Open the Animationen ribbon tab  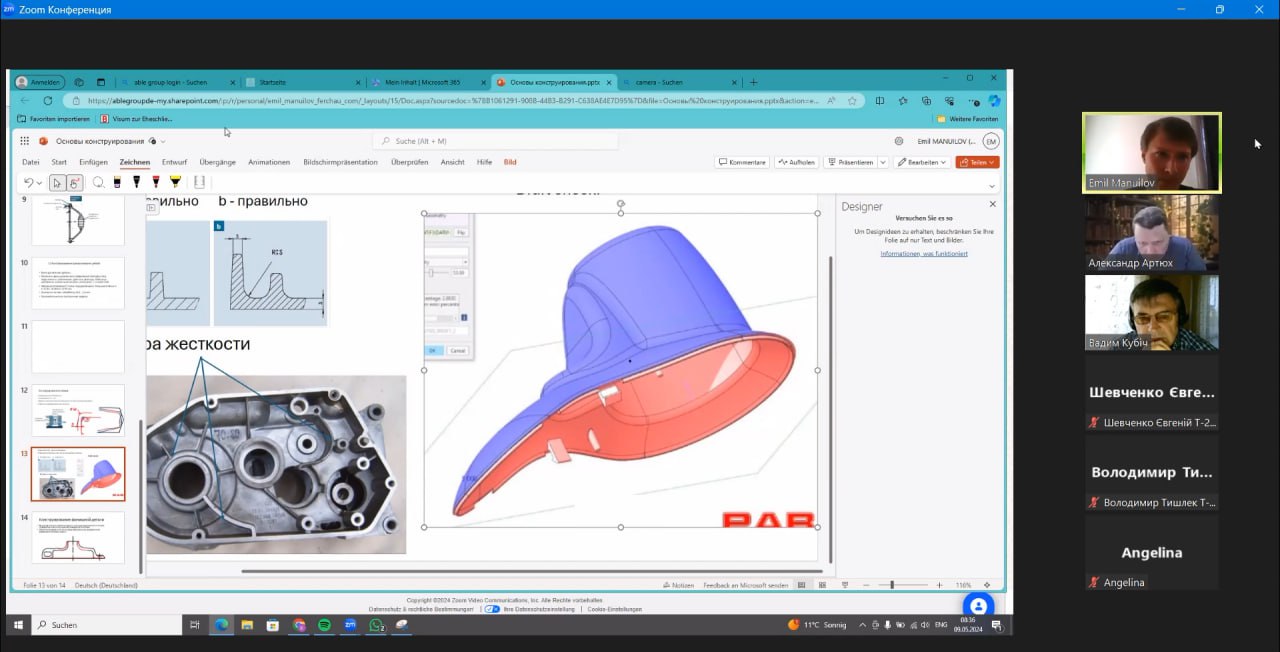269,162
